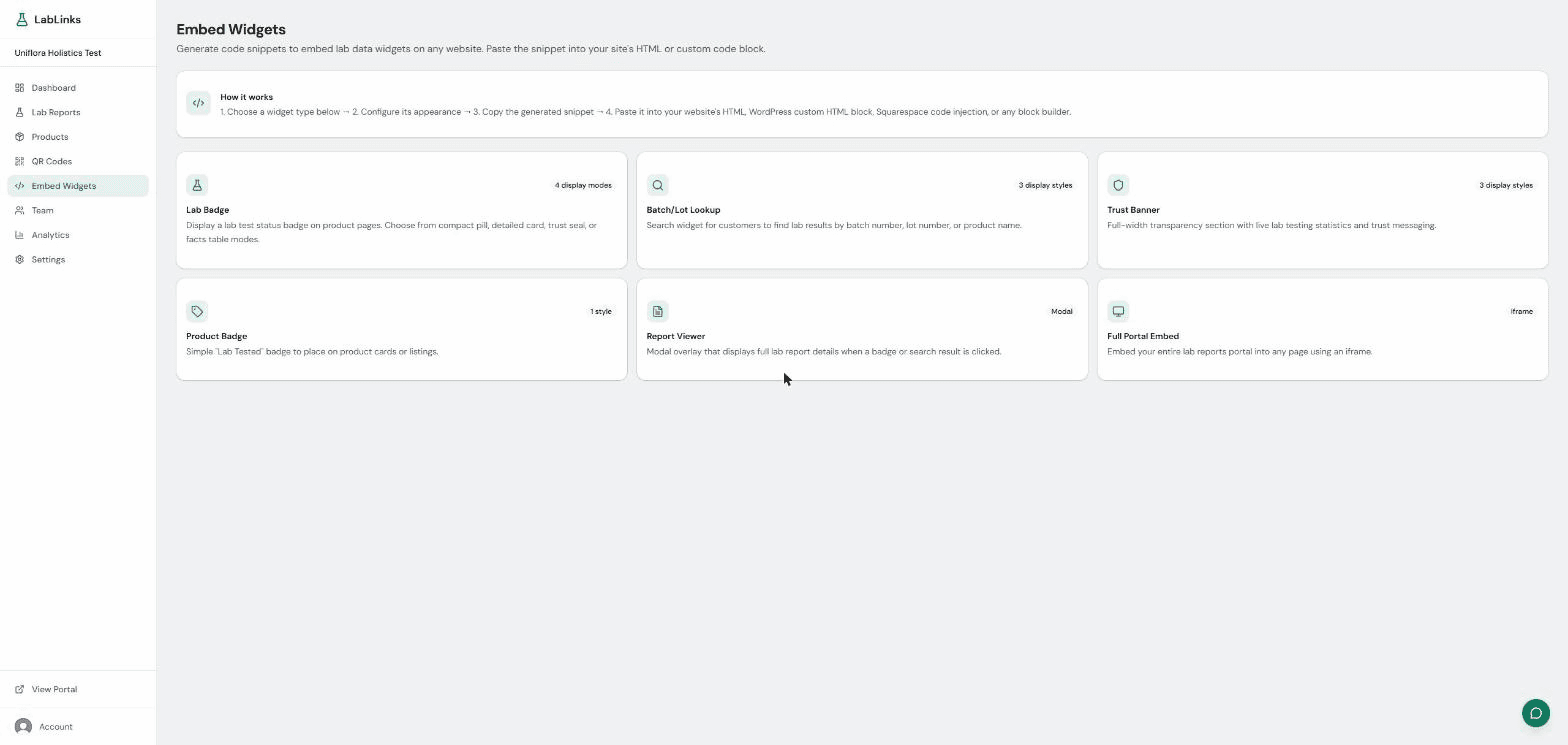
Task: Select the Trust Banner widget title
Action: (x=1133, y=210)
